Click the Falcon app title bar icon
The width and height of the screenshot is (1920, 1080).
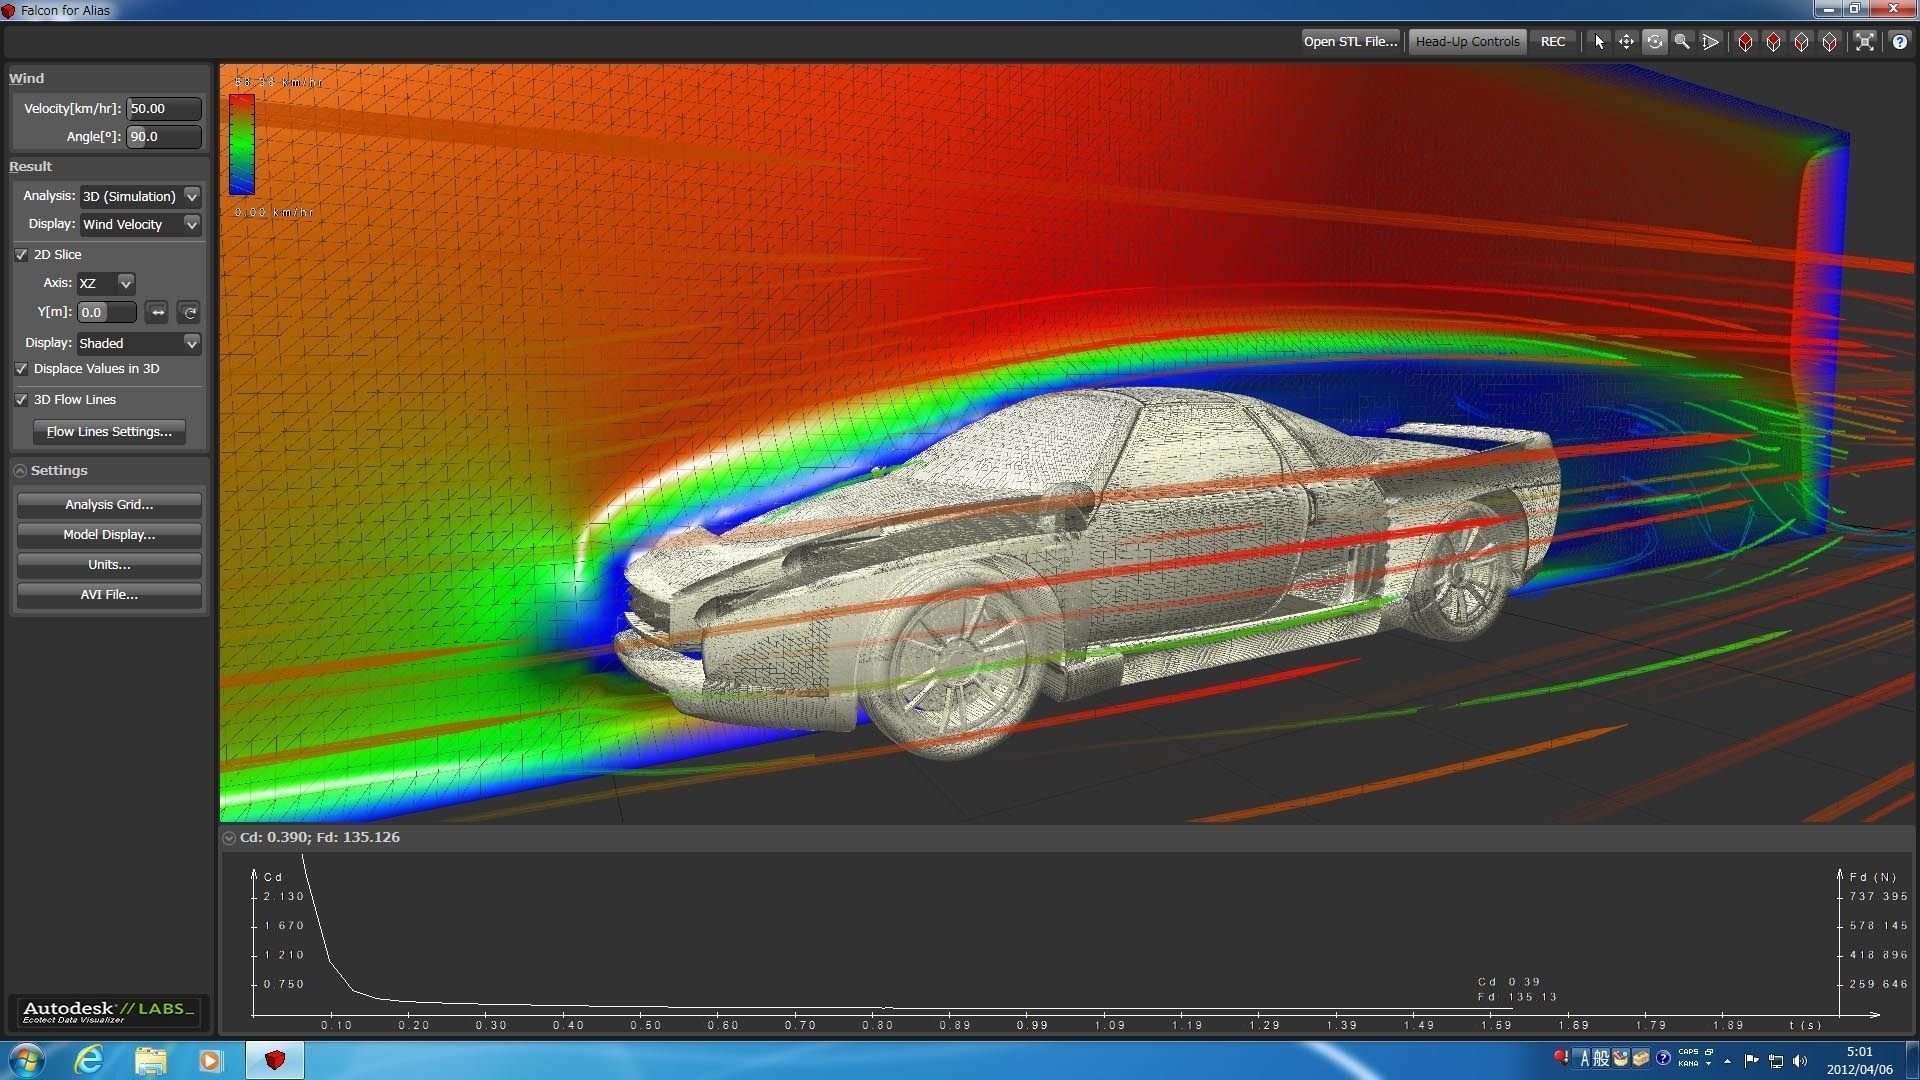(x=9, y=10)
